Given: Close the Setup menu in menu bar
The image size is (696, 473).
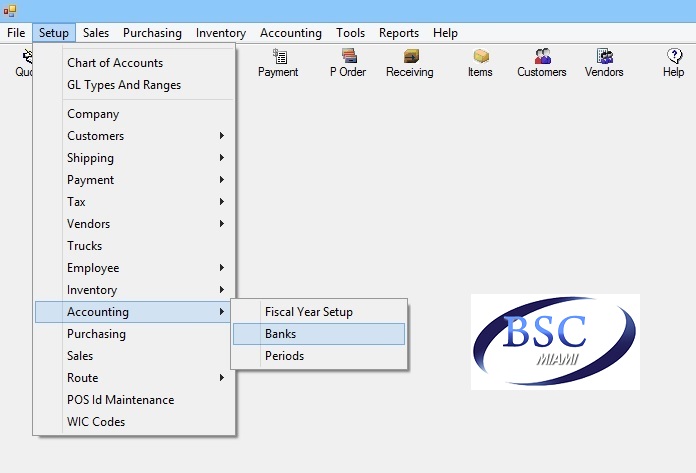Looking at the screenshot, I should pyautogui.click(x=54, y=33).
